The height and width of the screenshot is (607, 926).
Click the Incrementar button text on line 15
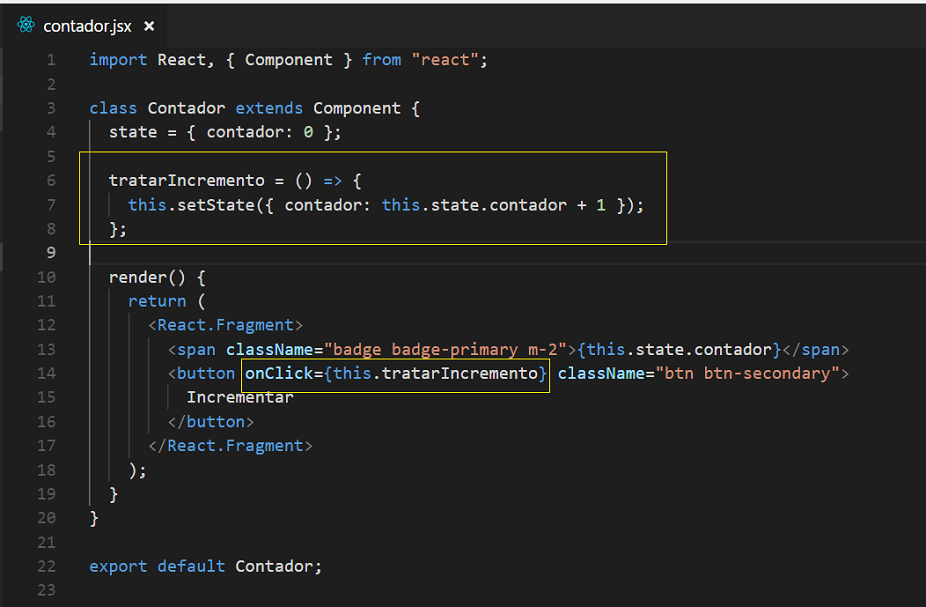[x=240, y=397]
